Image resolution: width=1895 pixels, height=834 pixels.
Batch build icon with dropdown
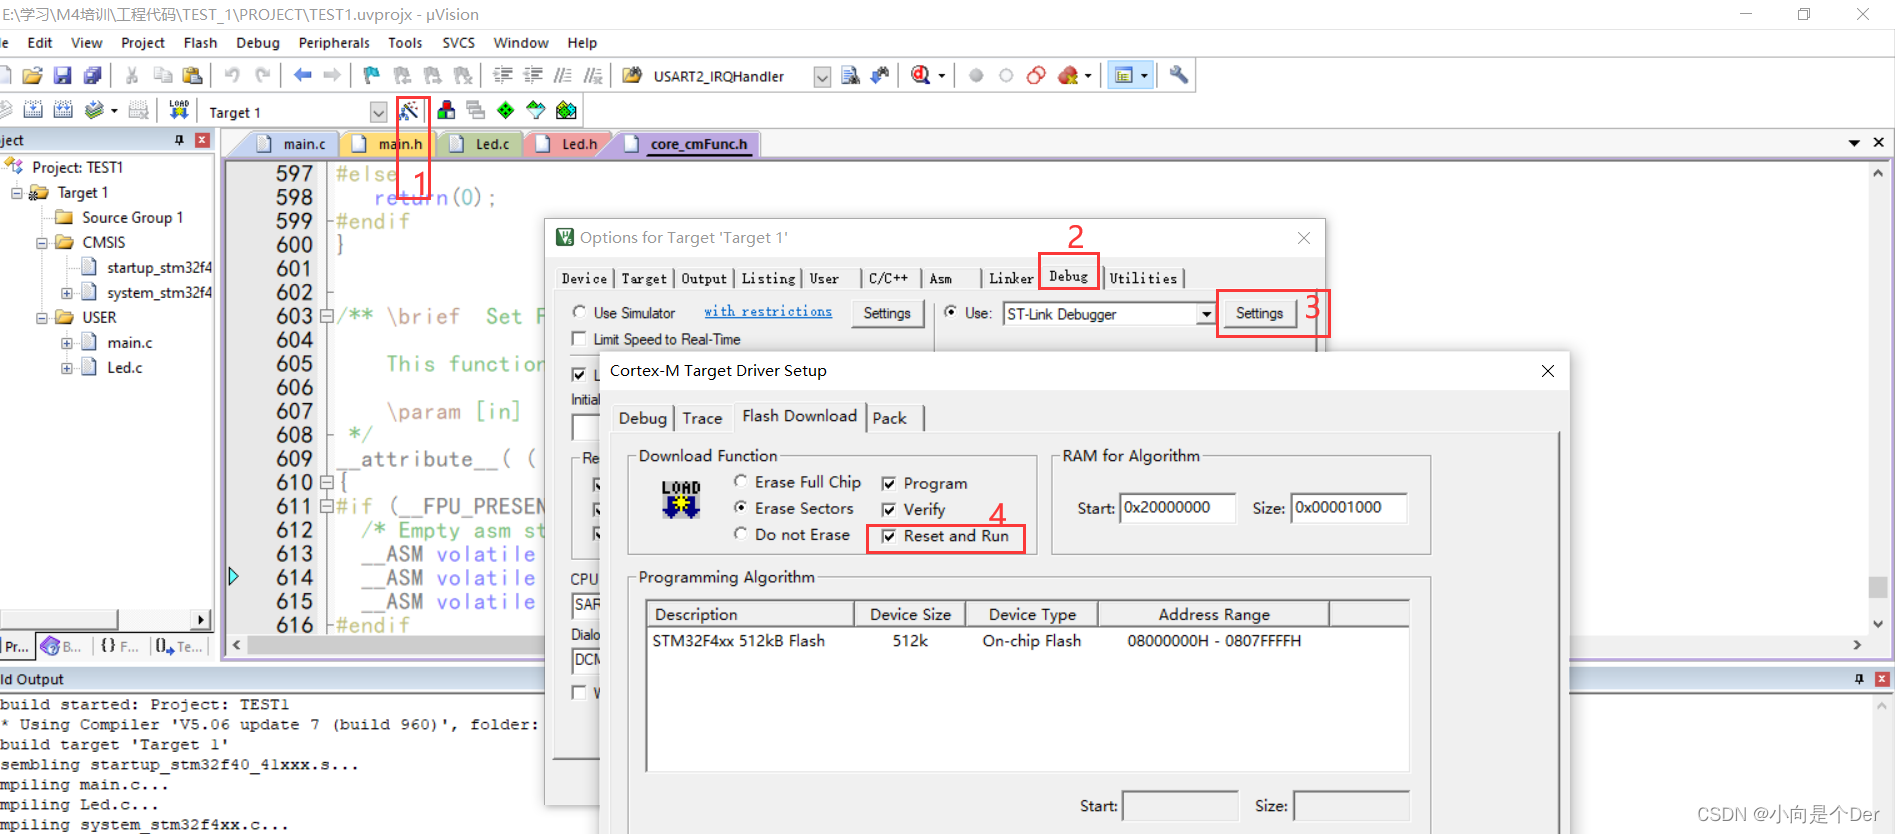pos(100,111)
